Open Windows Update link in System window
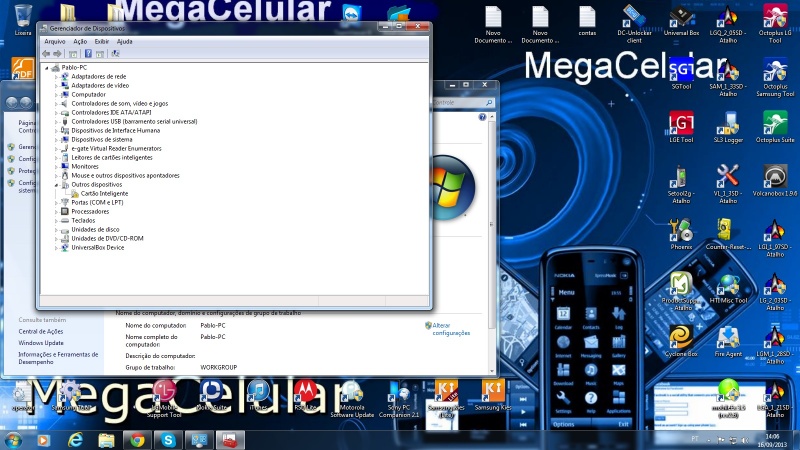This screenshot has width=800, height=450. [x=41, y=343]
